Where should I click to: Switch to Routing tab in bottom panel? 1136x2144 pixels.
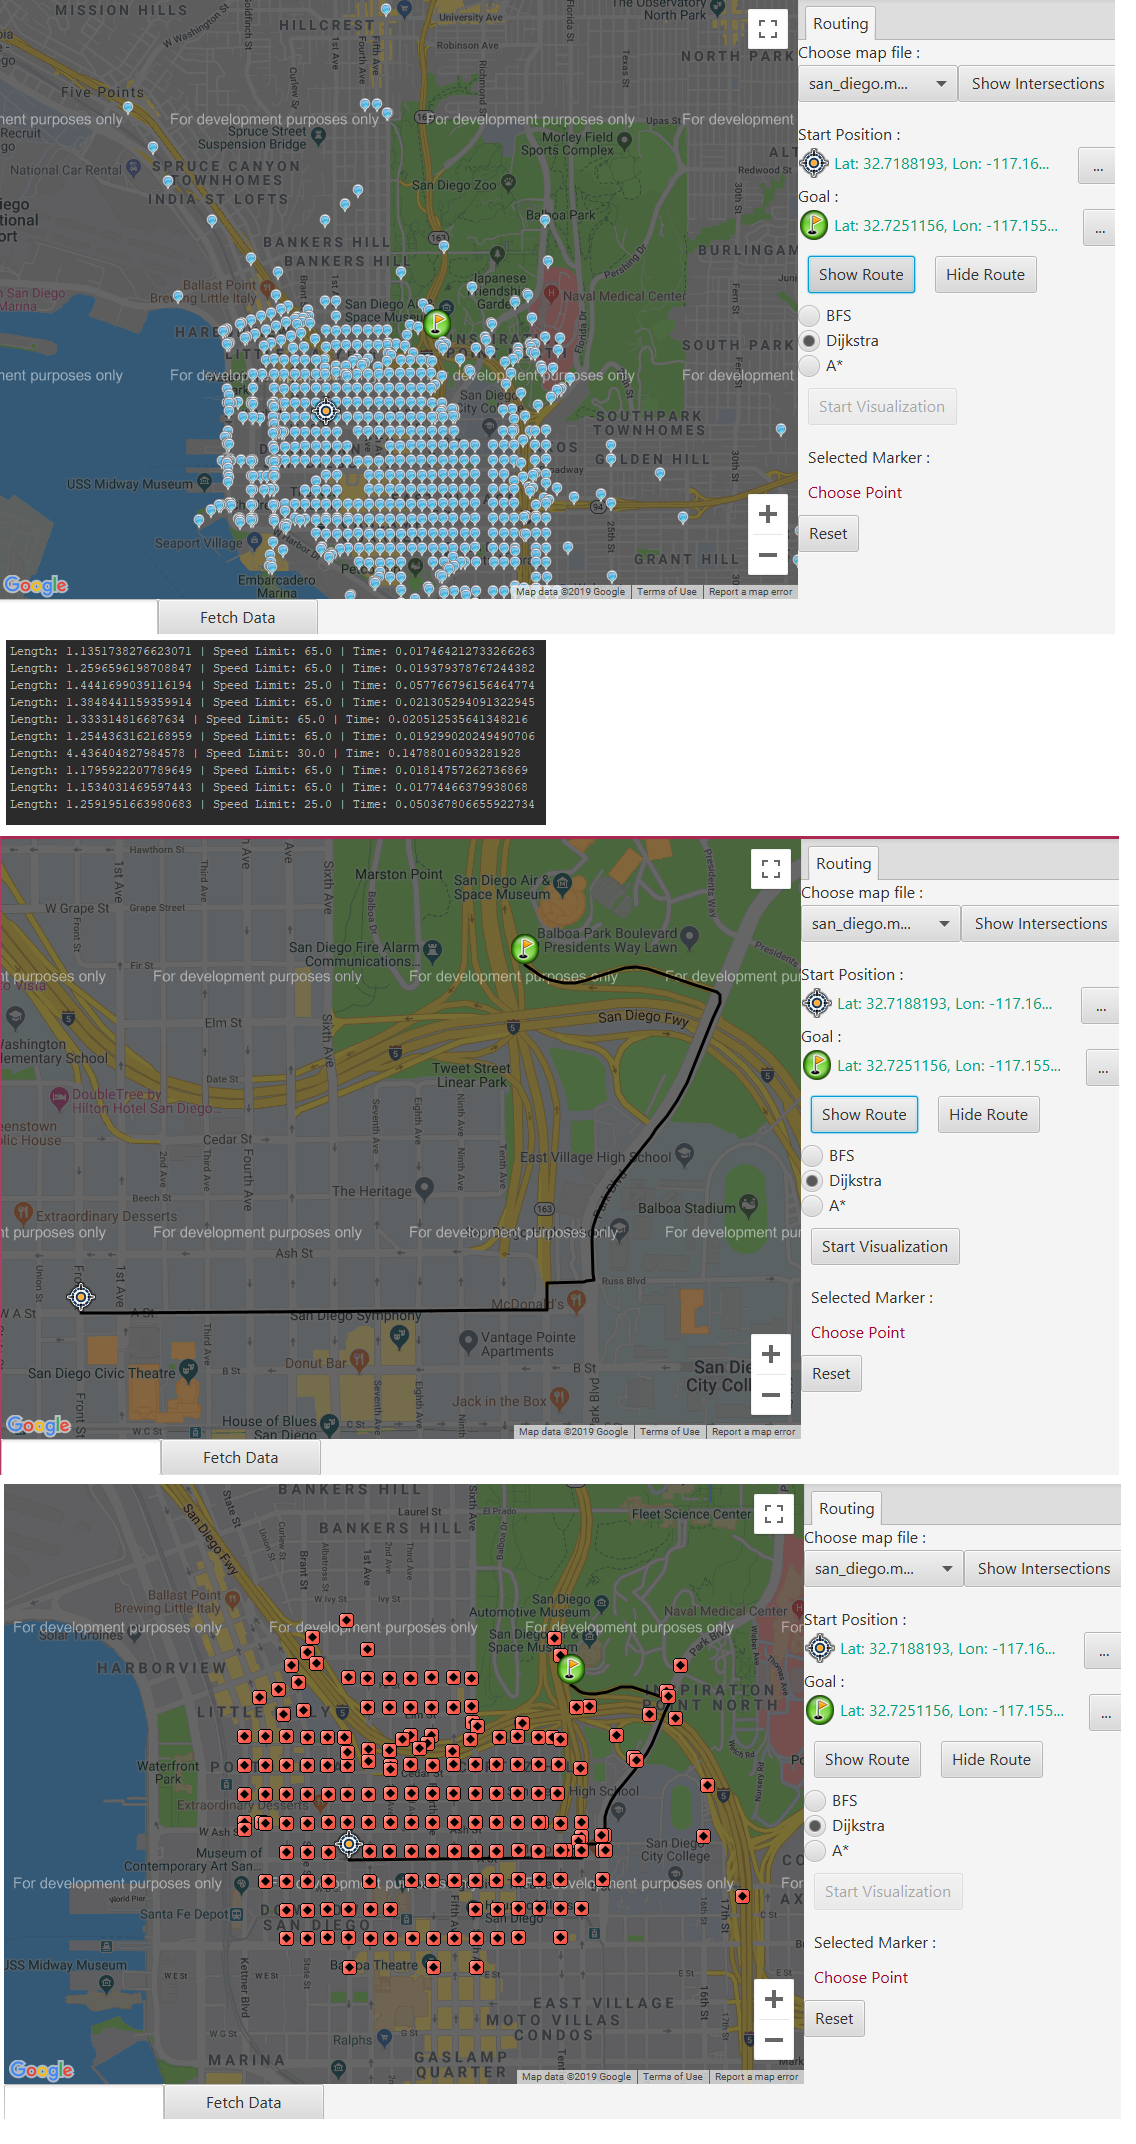[846, 1509]
